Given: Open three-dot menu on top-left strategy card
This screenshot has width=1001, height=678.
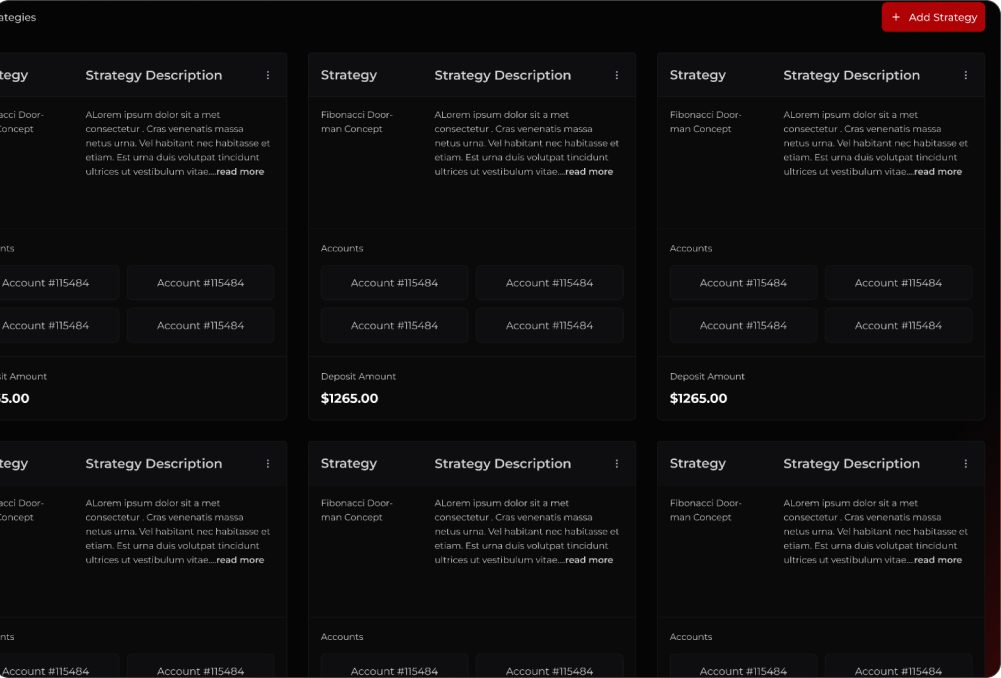Looking at the screenshot, I should 267,75.
